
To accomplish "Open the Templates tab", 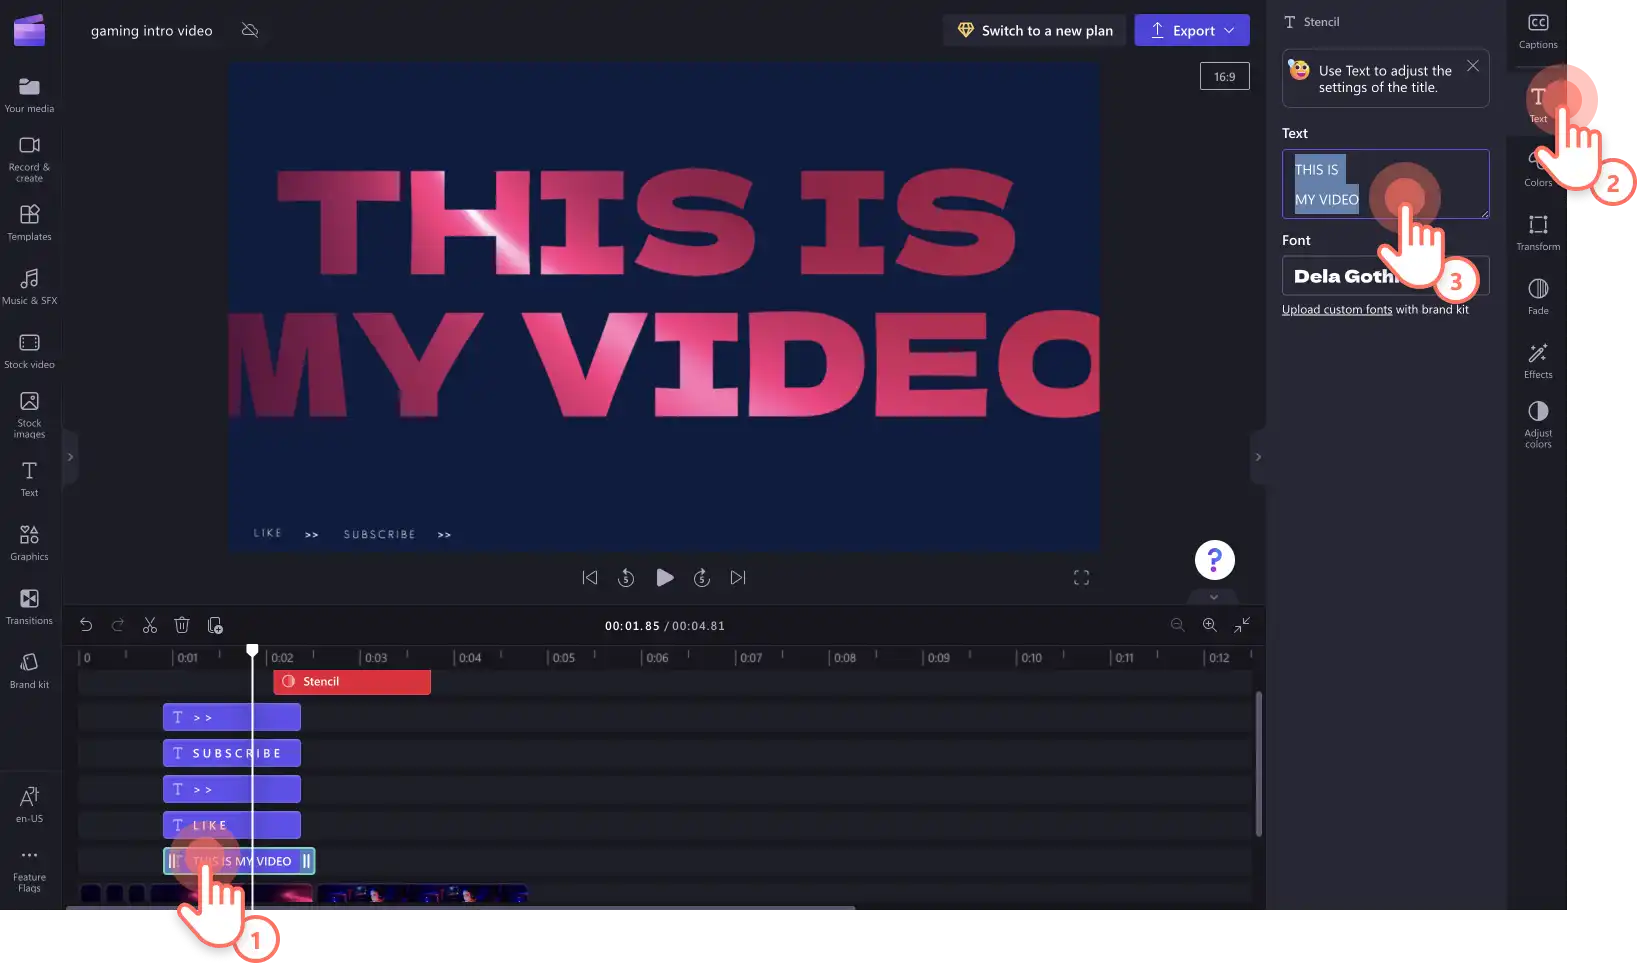I will pyautogui.click(x=29, y=222).
